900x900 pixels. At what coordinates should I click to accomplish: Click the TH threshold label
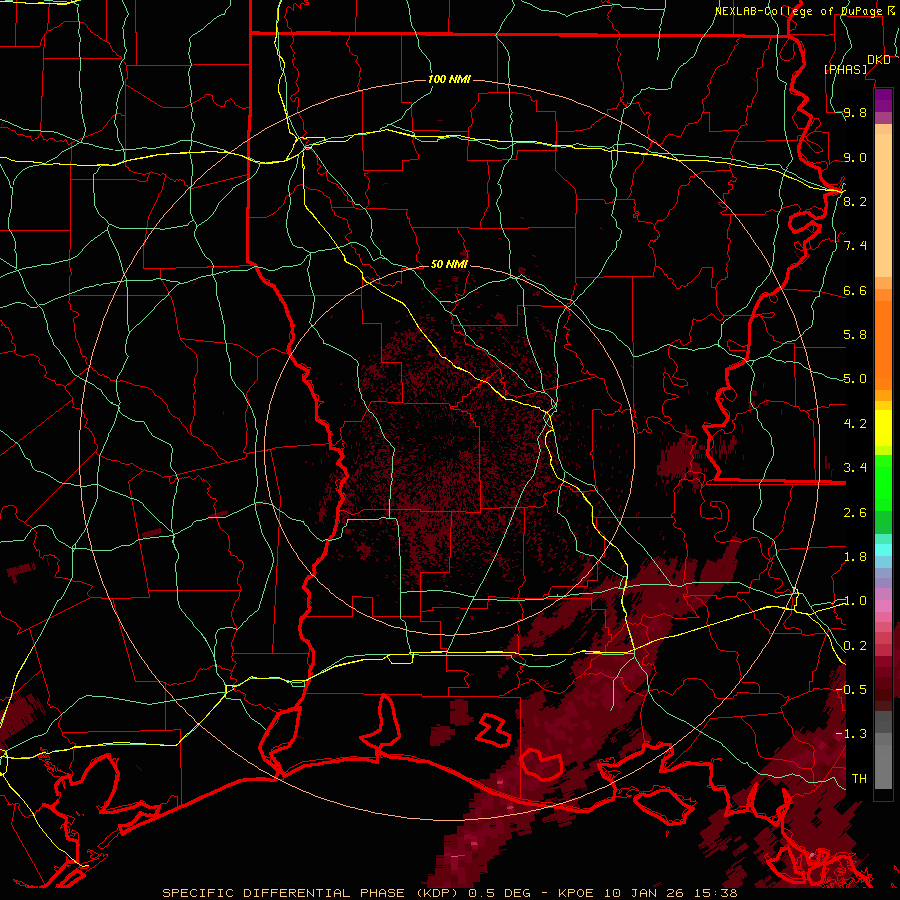pyautogui.click(x=859, y=779)
